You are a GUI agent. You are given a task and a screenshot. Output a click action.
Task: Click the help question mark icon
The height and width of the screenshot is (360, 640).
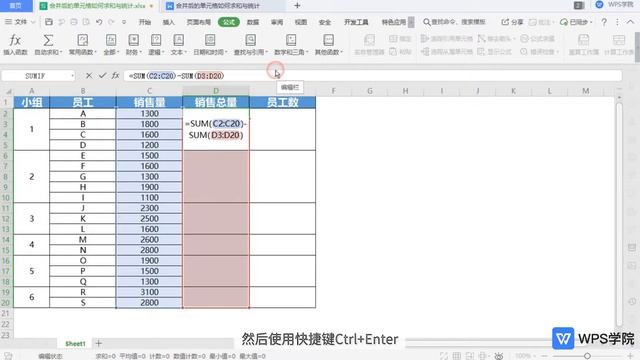[x=604, y=22]
